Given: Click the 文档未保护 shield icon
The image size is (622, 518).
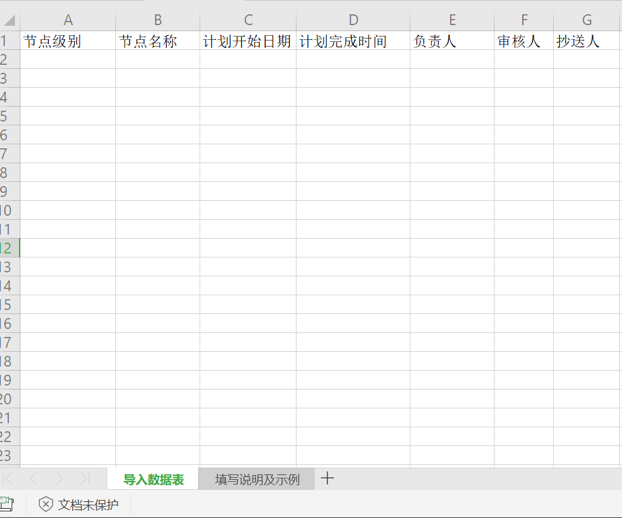Looking at the screenshot, I should click(x=46, y=505).
